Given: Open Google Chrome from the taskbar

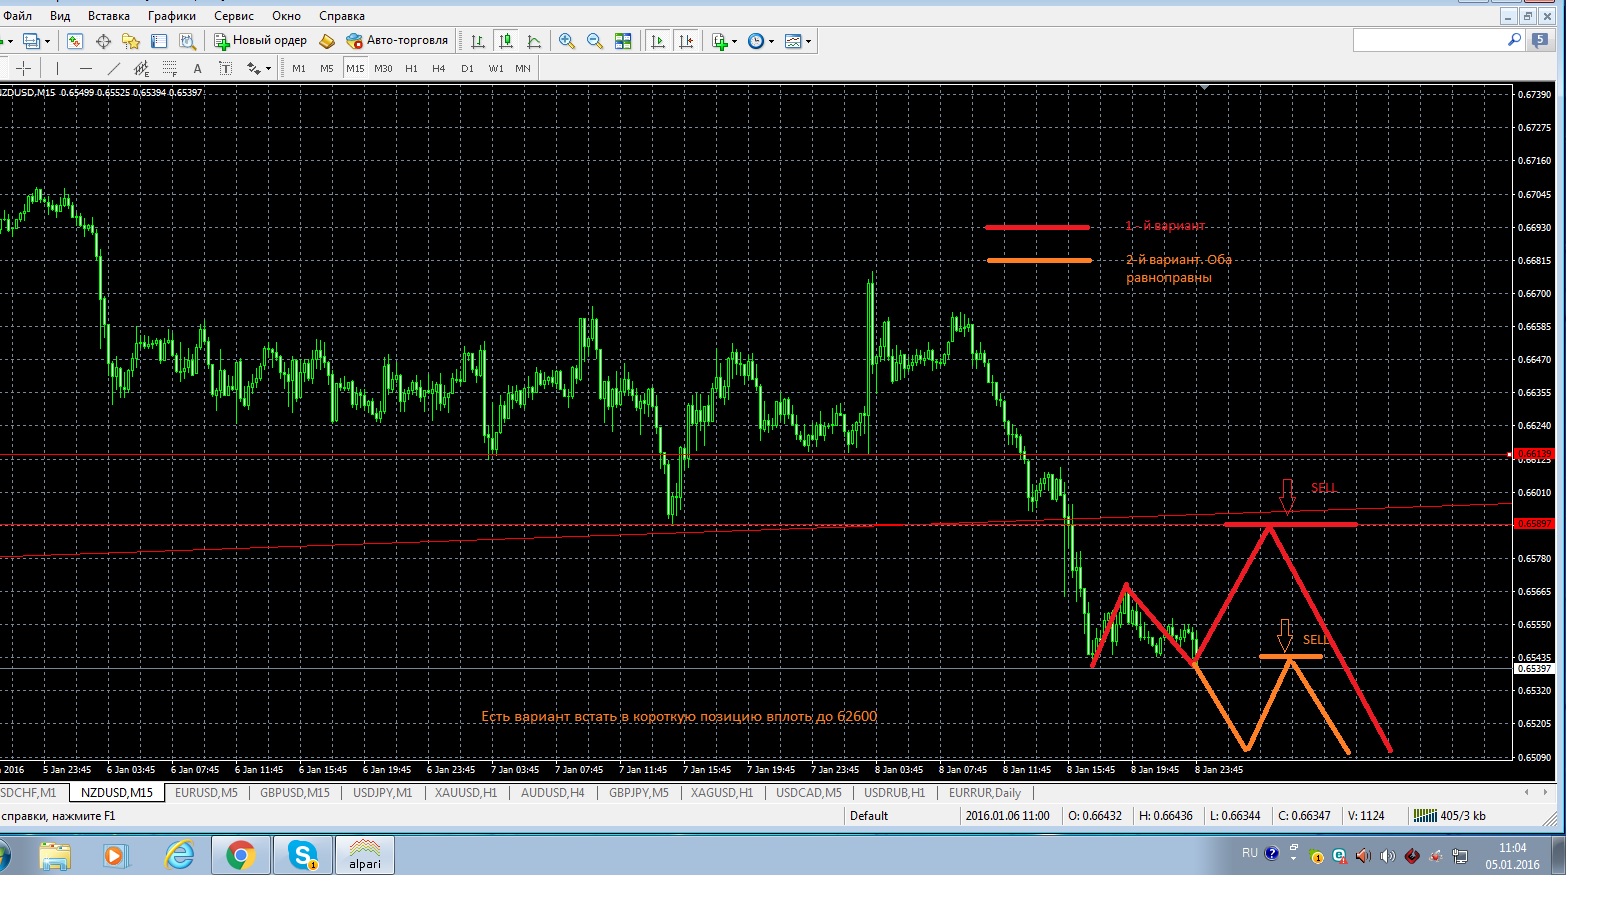Looking at the screenshot, I should 240,856.
